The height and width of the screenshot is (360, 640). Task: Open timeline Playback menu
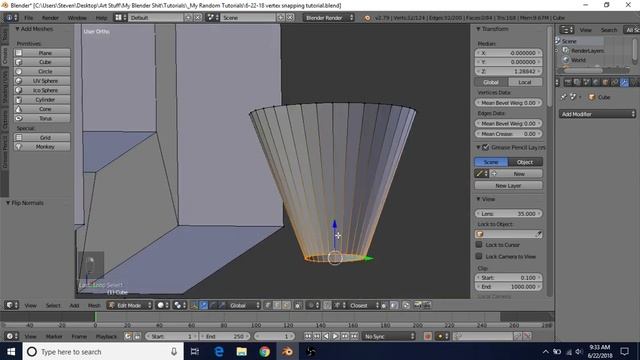(106, 336)
